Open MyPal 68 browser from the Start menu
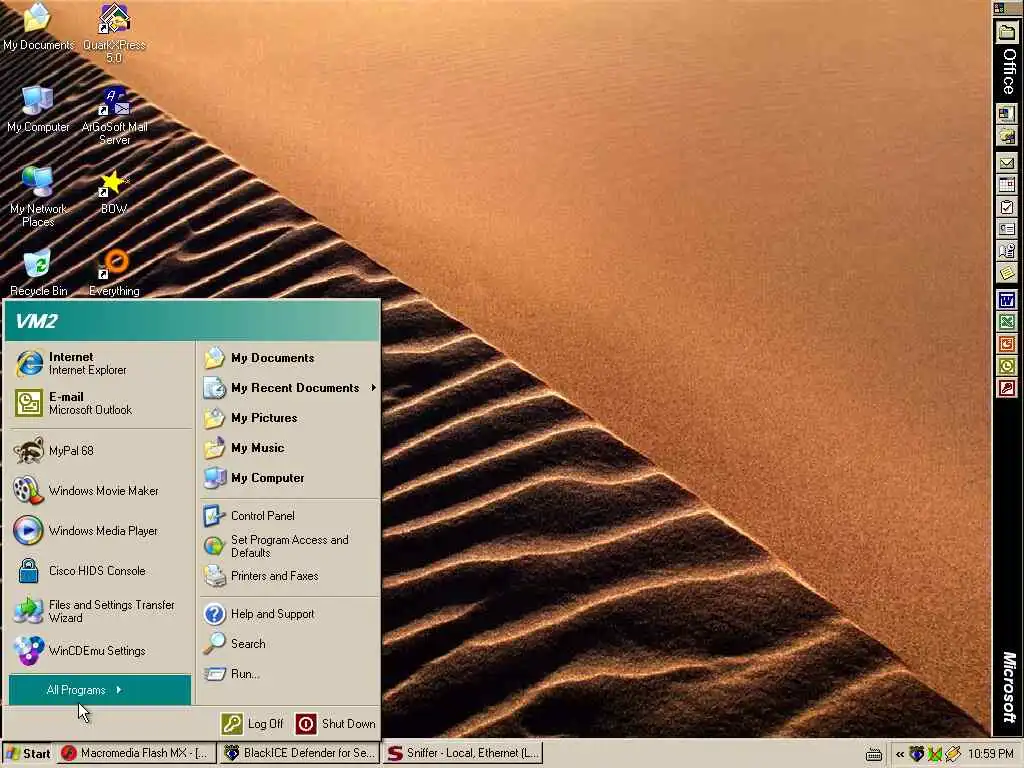The image size is (1024, 768). (100, 451)
